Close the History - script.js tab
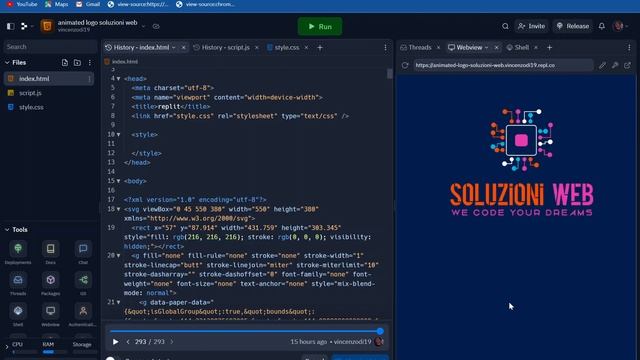 [x=257, y=48]
